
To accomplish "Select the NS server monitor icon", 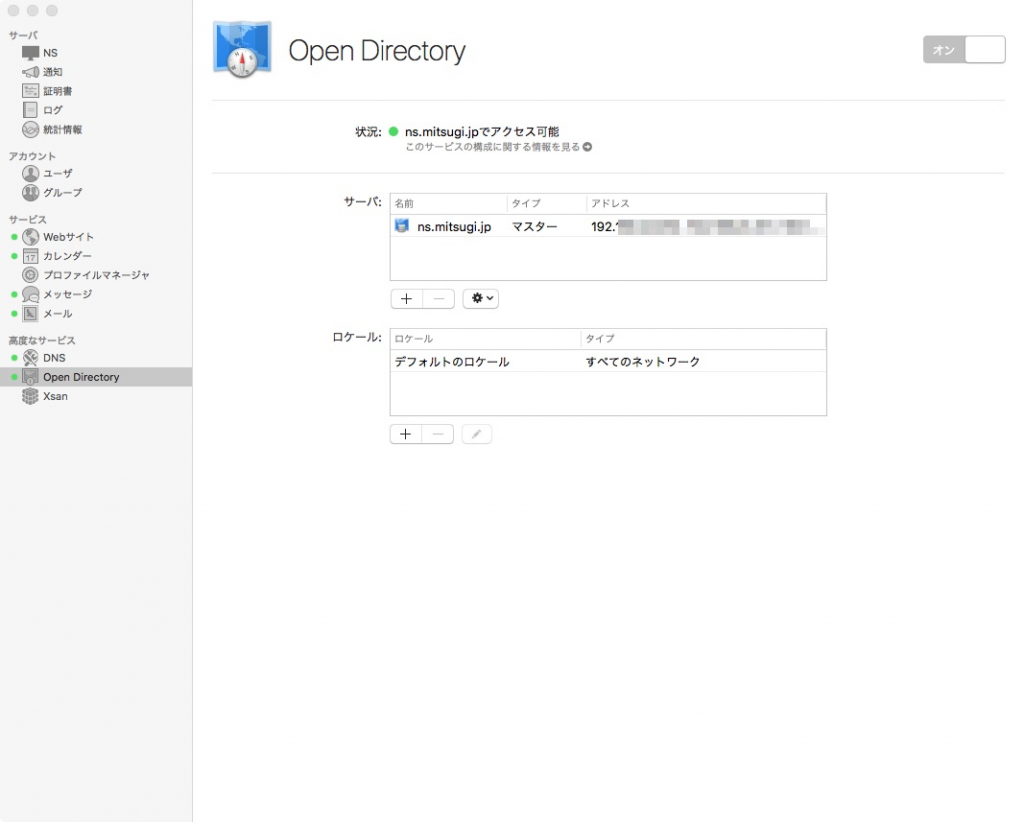I will (30, 53).
